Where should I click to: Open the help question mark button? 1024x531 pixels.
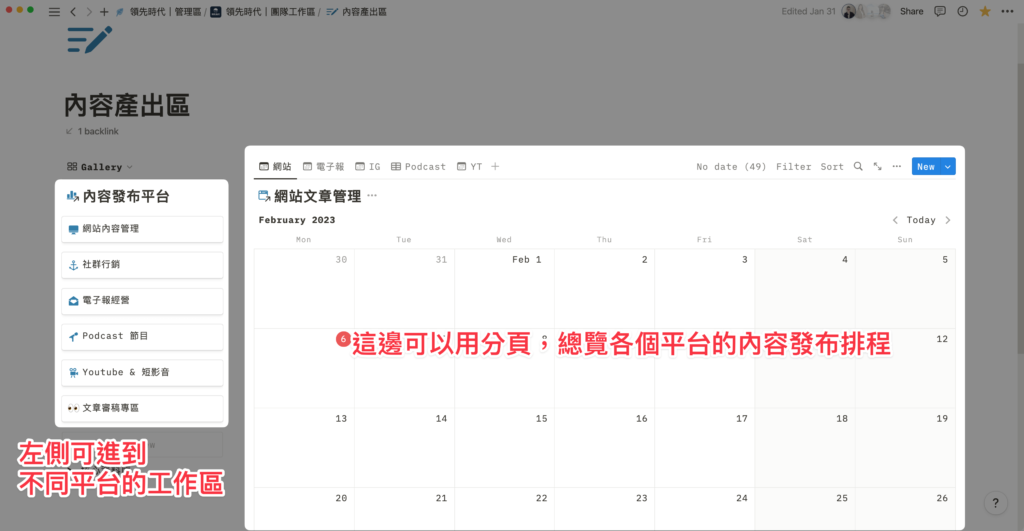[x=995, y=503]
